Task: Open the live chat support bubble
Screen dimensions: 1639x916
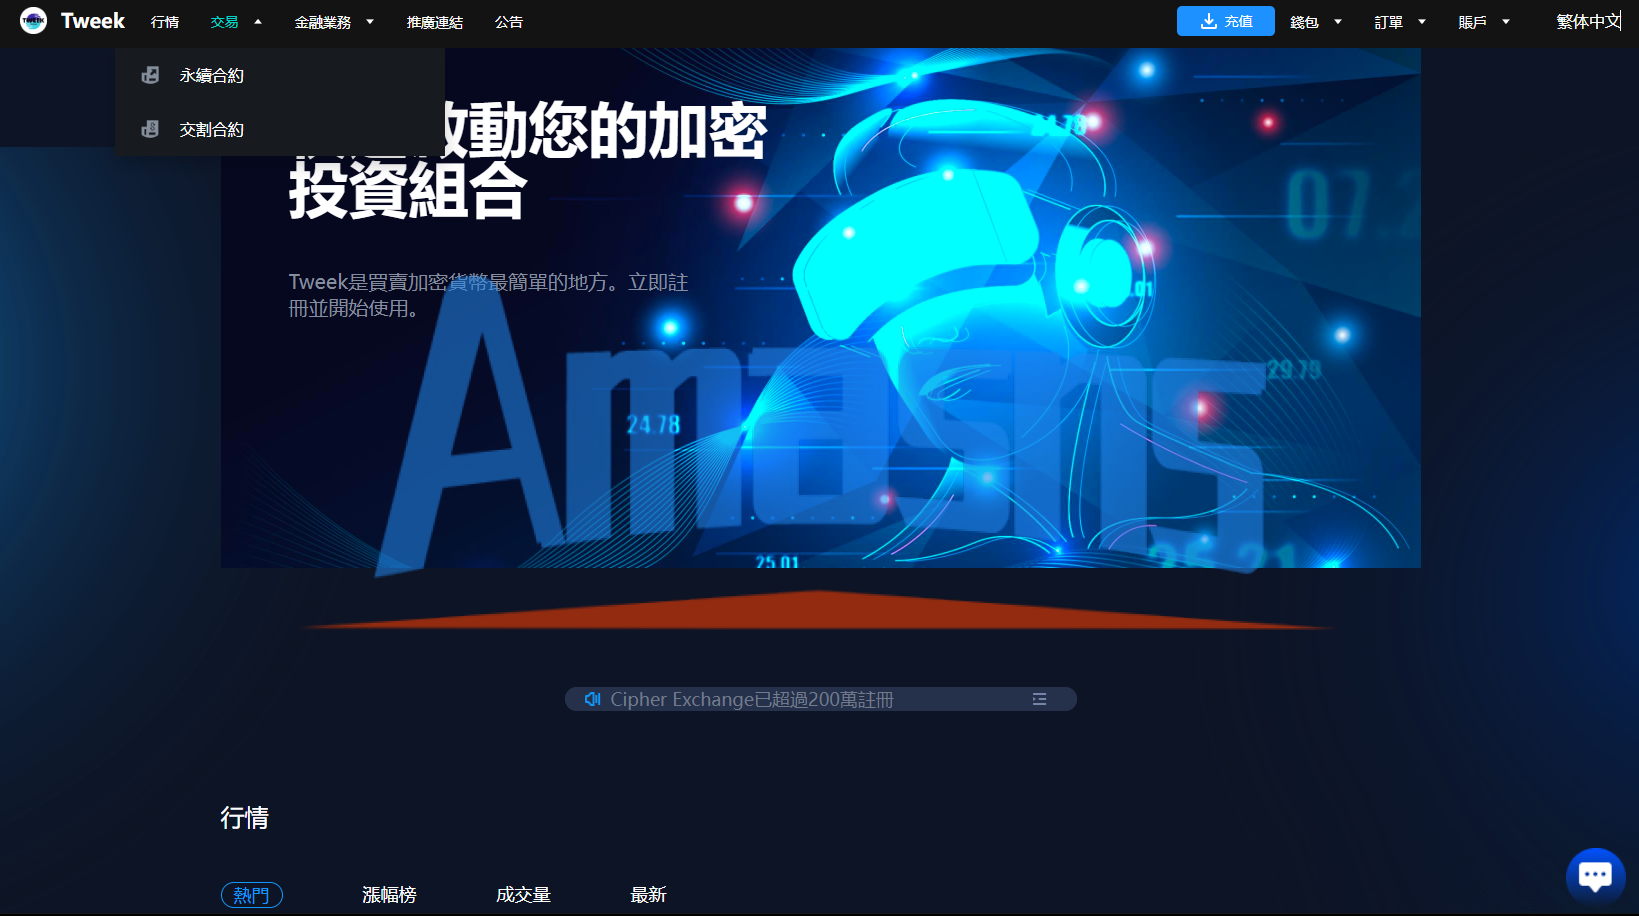Action: 1595,876
